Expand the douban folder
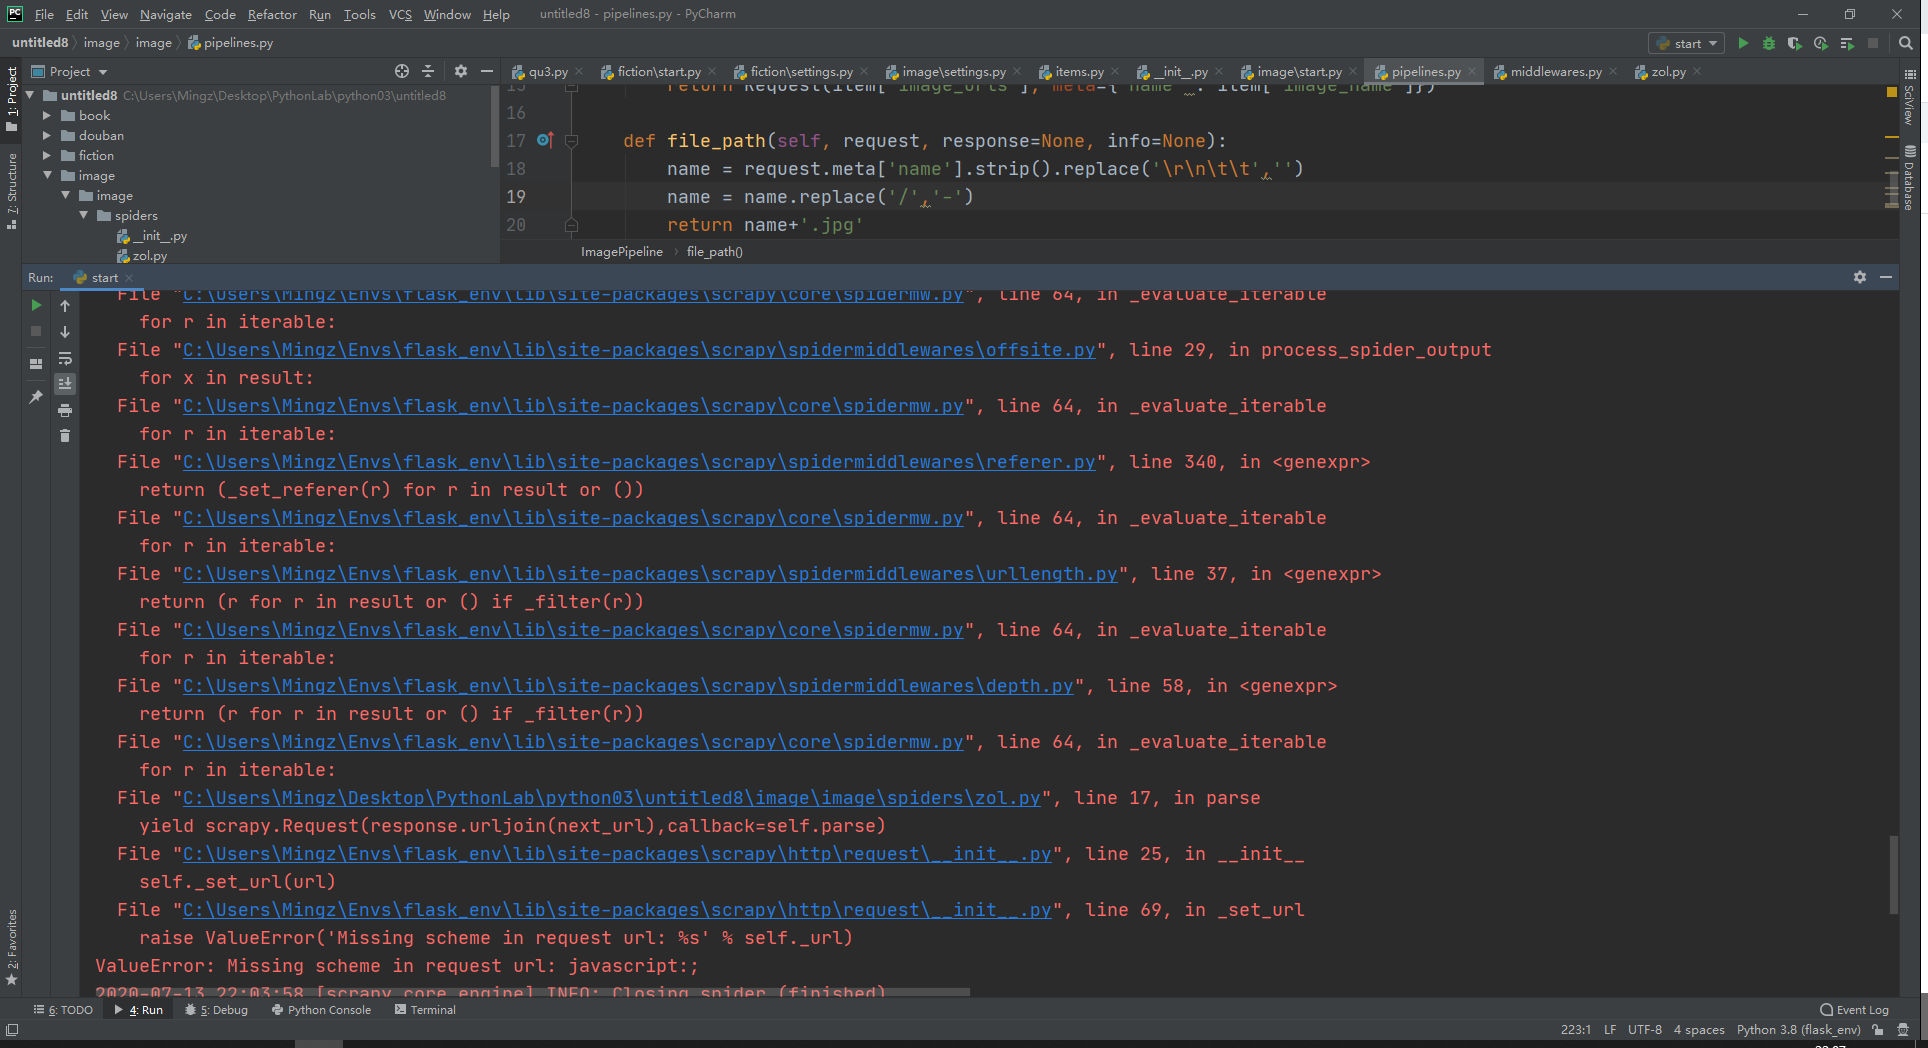The image size is (1928, 1048). coord(46,135)
